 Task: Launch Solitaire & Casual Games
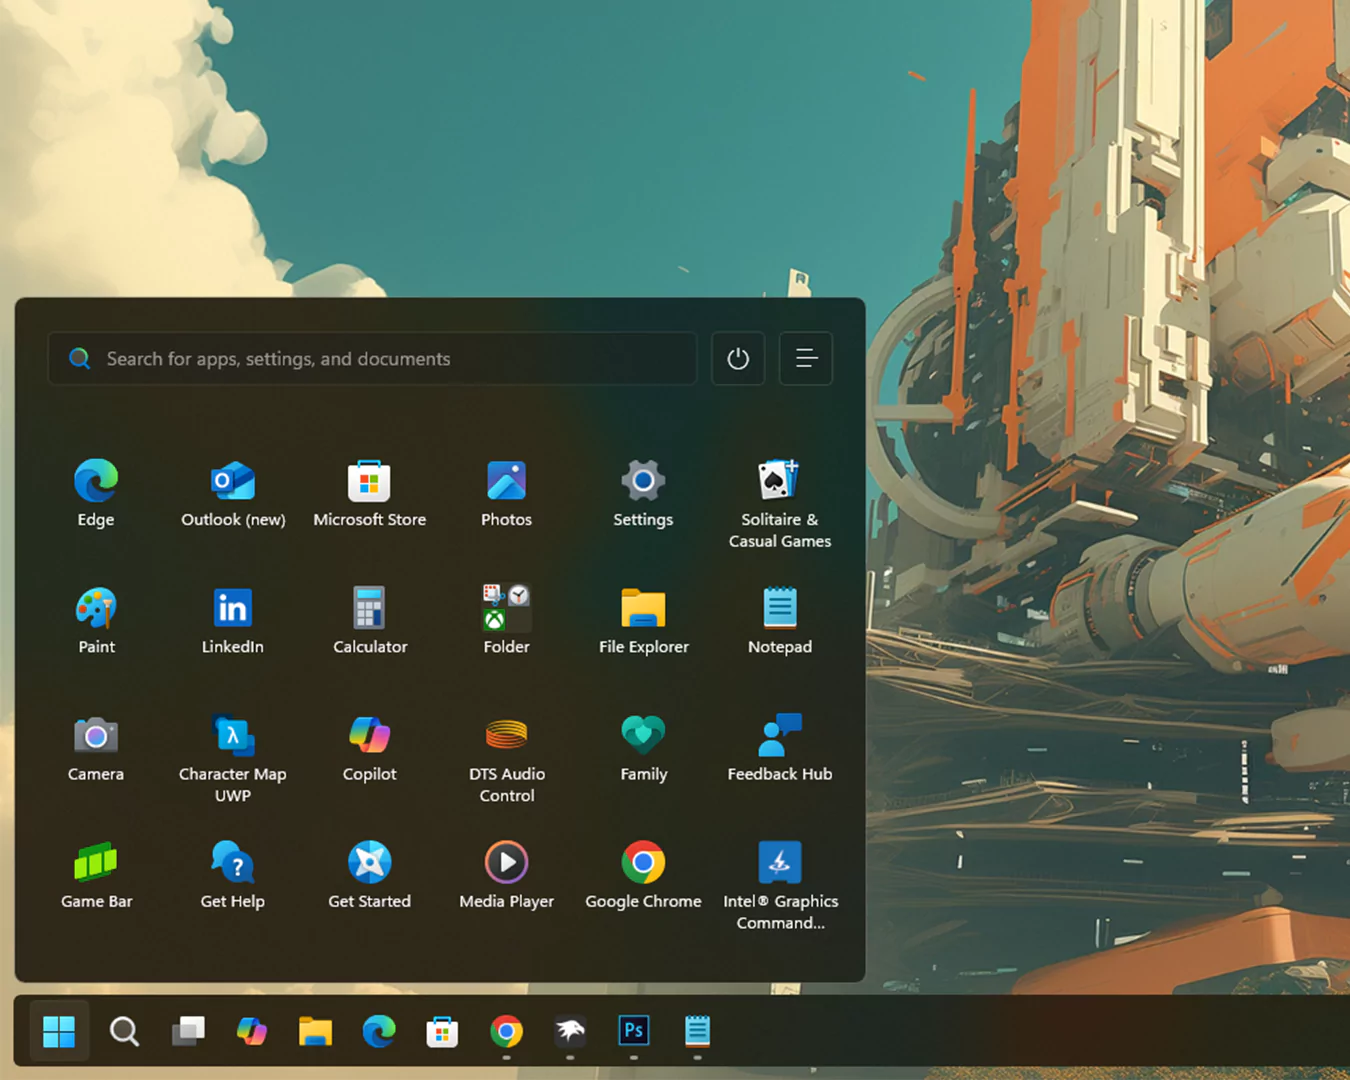(780, 504)
